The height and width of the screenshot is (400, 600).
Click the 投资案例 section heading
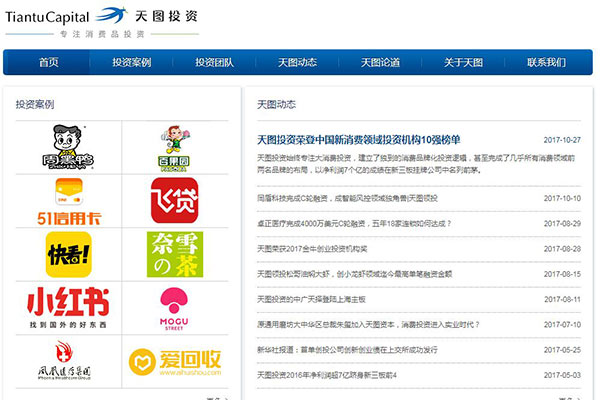click(x=35, y=104)
